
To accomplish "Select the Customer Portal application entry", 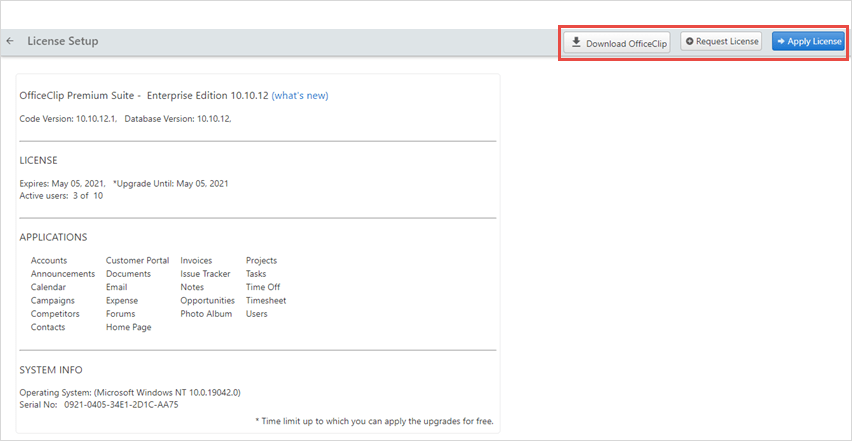I will [x=137, y=261].
